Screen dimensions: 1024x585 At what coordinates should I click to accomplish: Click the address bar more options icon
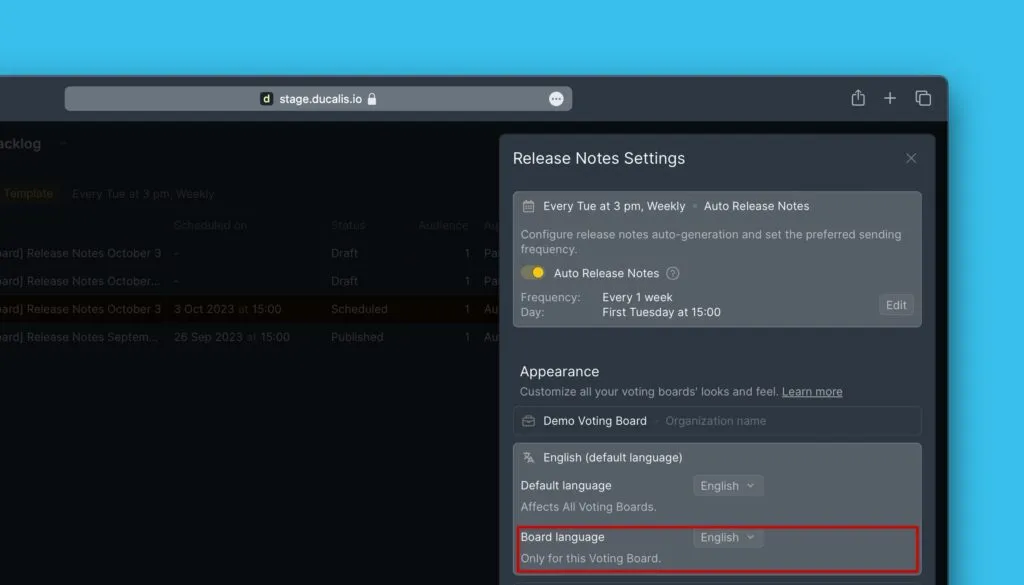[556, 99]
